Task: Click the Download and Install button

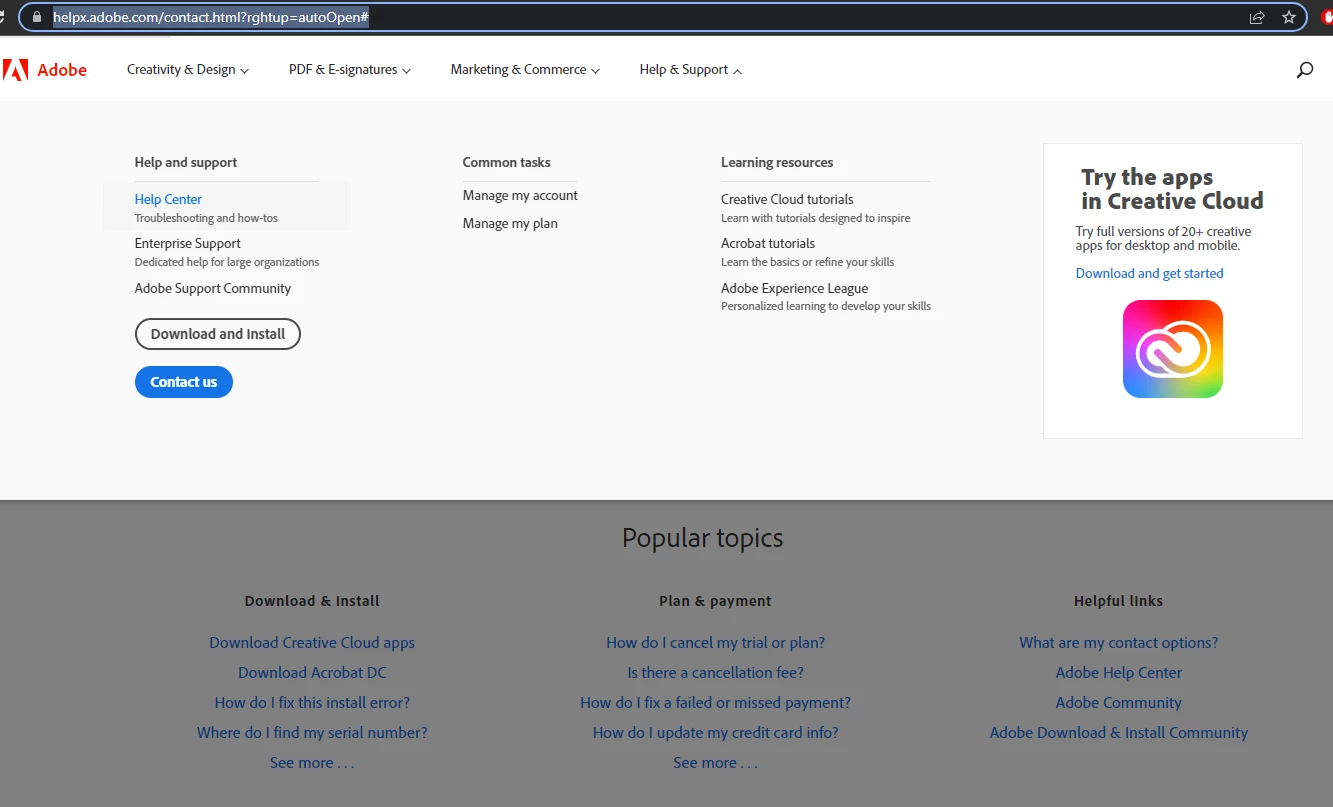Action: pos(218,334)
